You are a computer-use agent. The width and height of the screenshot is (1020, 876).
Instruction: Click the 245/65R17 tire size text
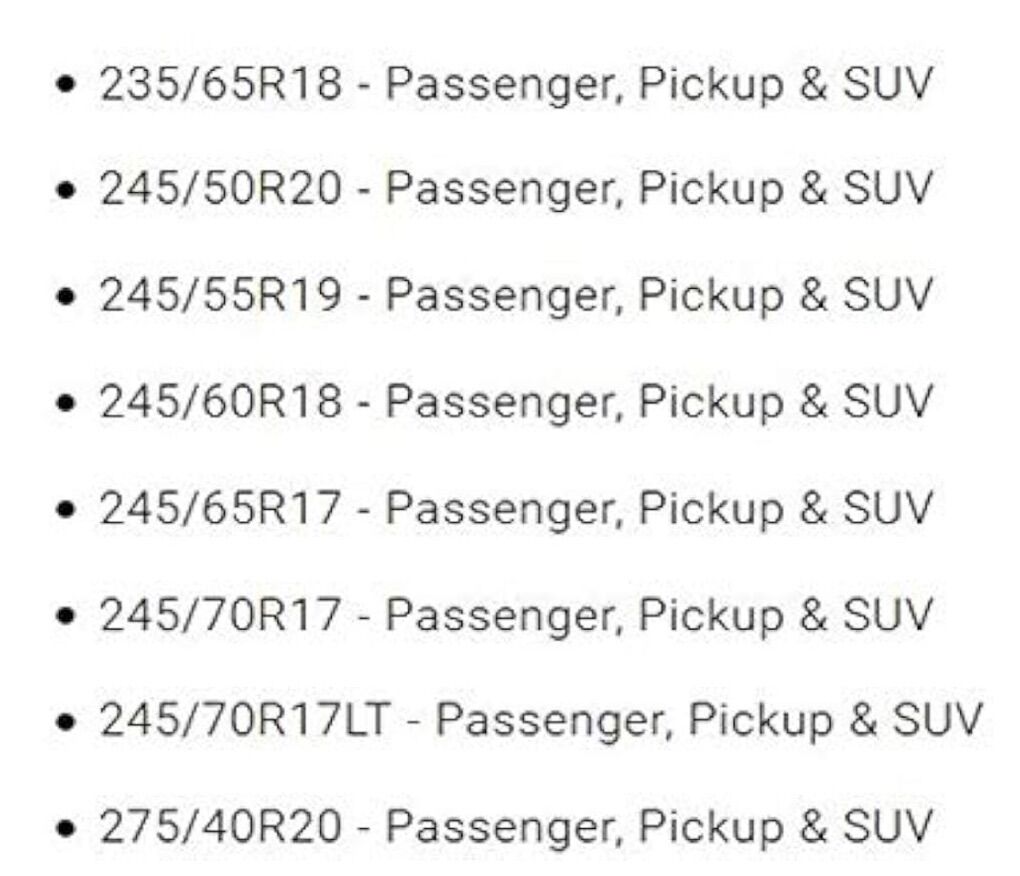(x=220, y=508)
